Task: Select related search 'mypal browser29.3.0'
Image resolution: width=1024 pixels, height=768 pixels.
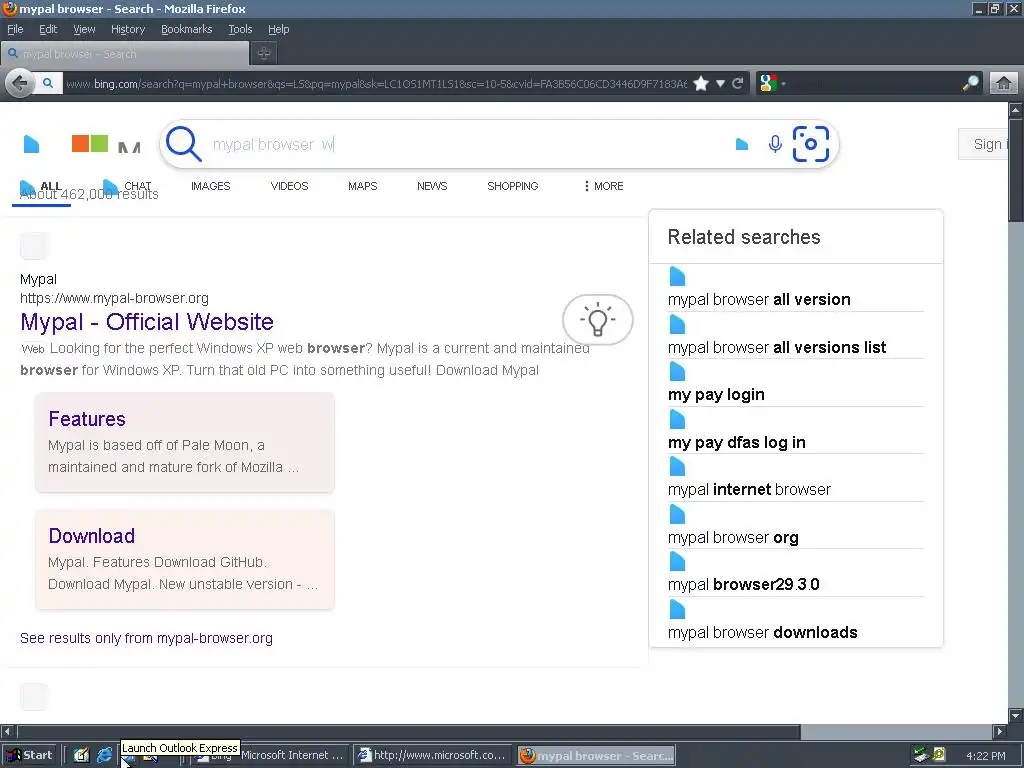Action: pyautogui.click(x=743, y=584)
